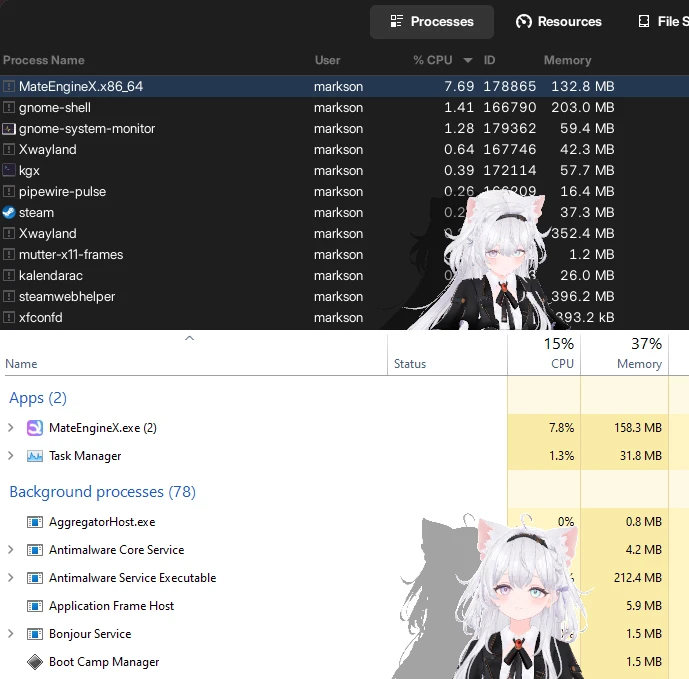Click the 7.69 CPU value of MateEngineX
The width and height of the screenshot is (689, 679).
(459, 86)
